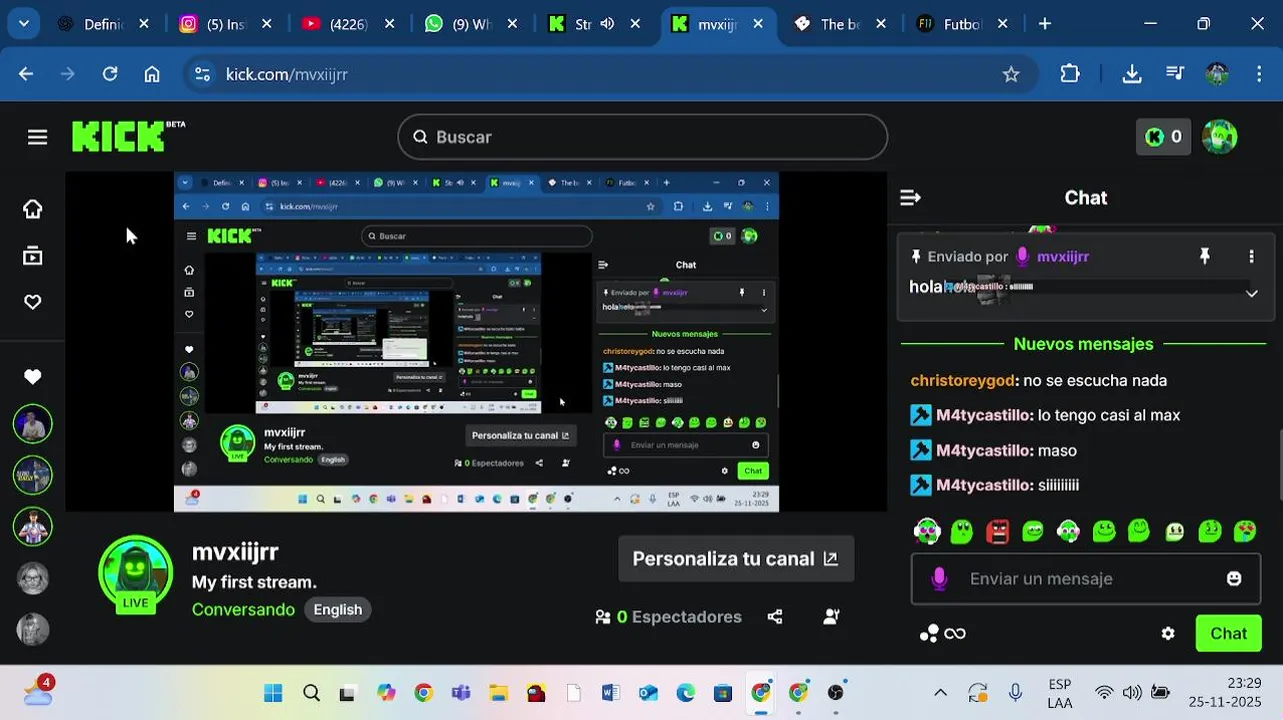The height and width of the screenshot is (720, 1283).
Task: Open tab search dropdown in Chrome
Action: point(23,24)
